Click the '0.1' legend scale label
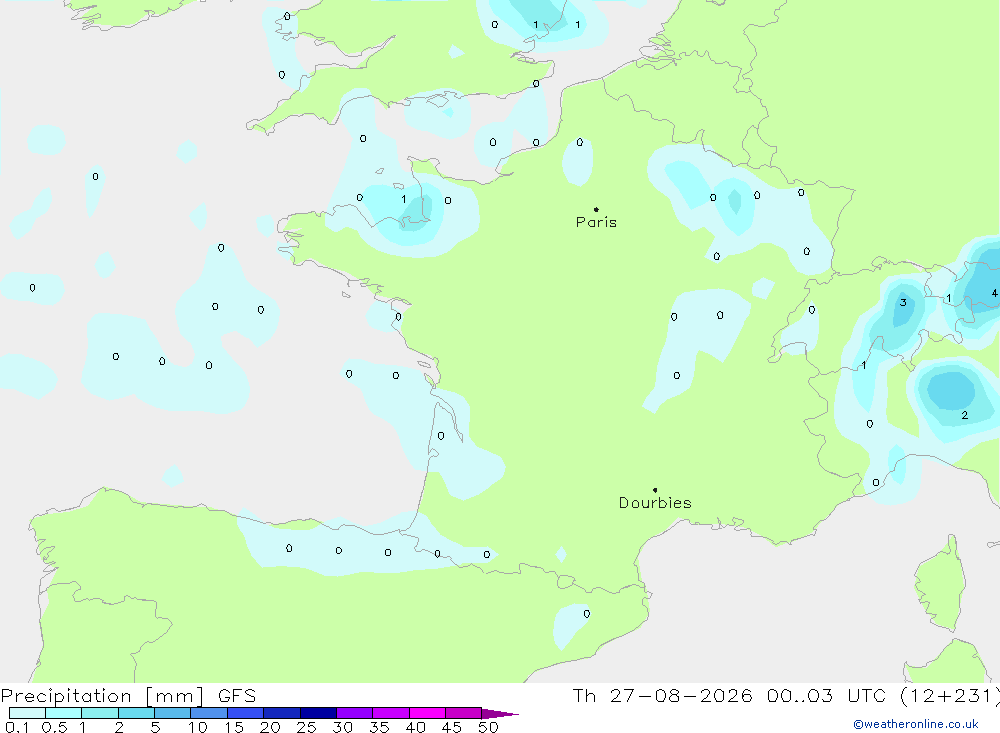The image size is (1000, 733). click(x=17, y=727)
